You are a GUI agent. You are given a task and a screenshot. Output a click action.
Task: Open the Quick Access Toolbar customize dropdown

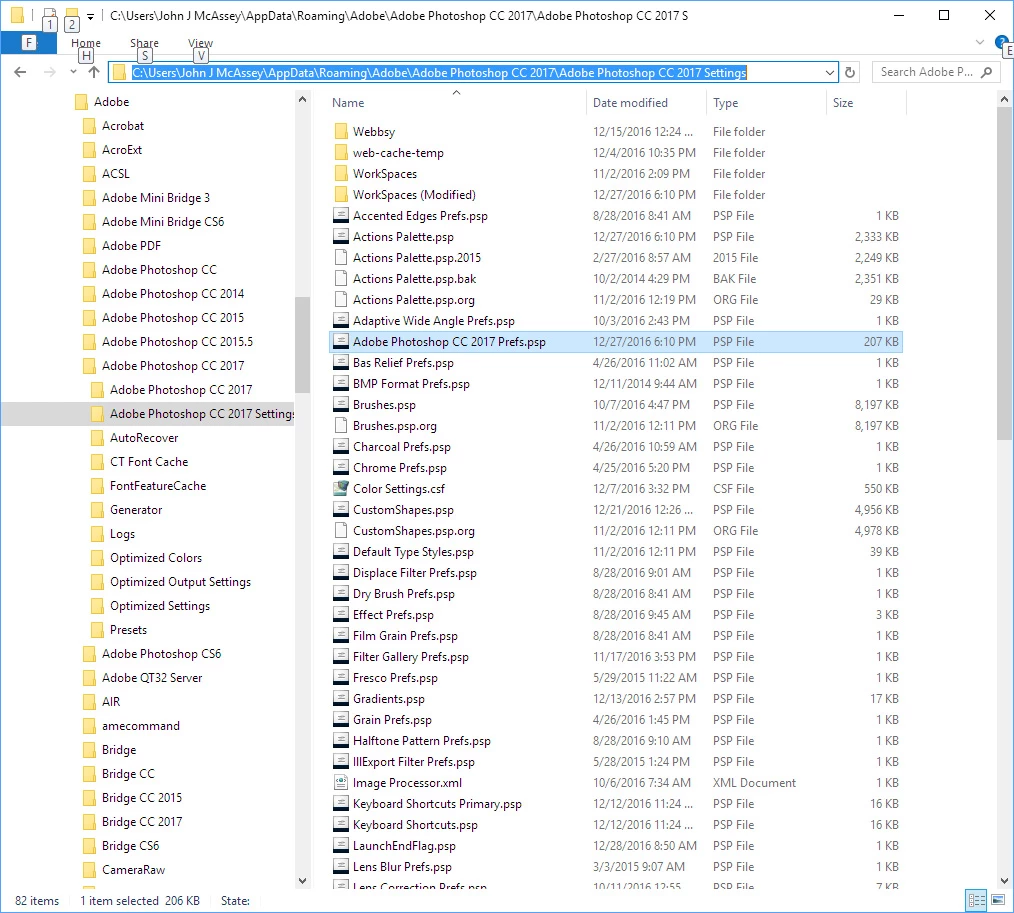click(91, 16)
